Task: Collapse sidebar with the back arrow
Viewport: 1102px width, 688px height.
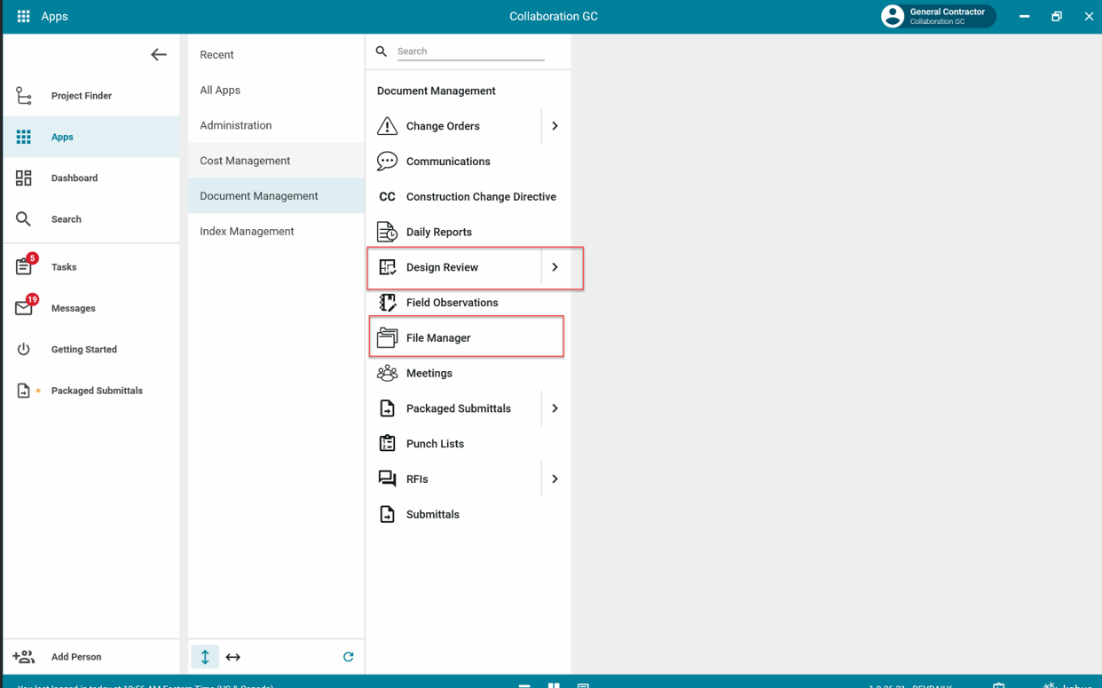Action: click(158, 55)
